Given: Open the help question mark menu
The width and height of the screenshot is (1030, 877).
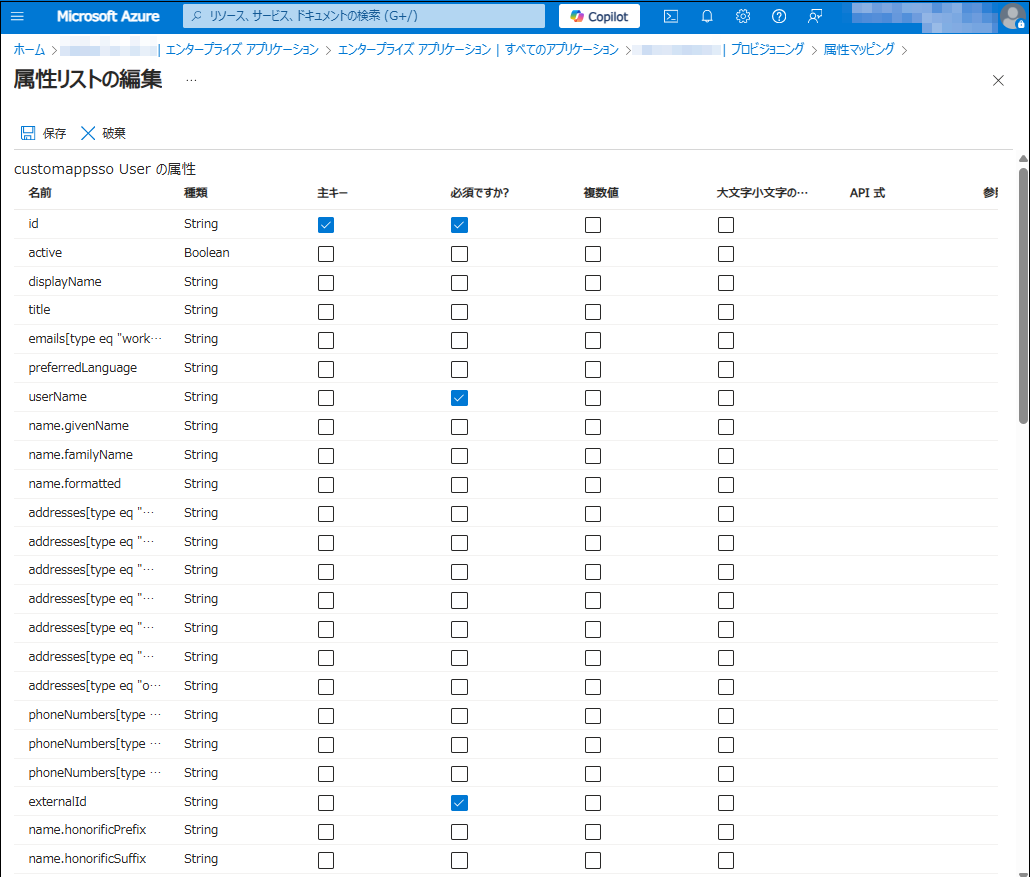Looking at the screenshot, I should [x=778, y=16].
